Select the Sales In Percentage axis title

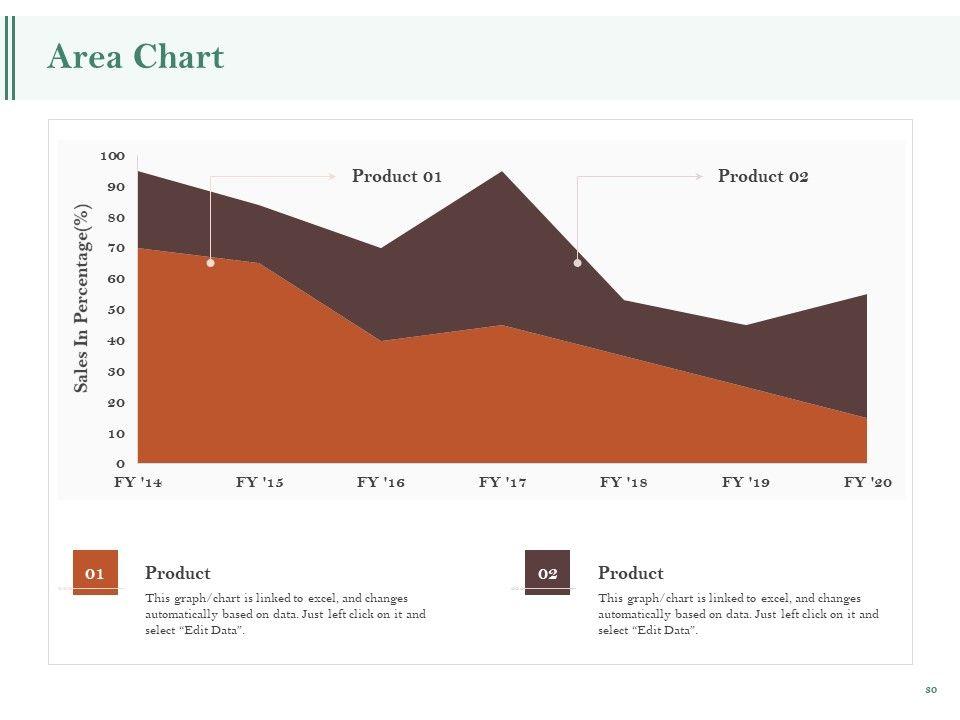(x=83, y=298)
